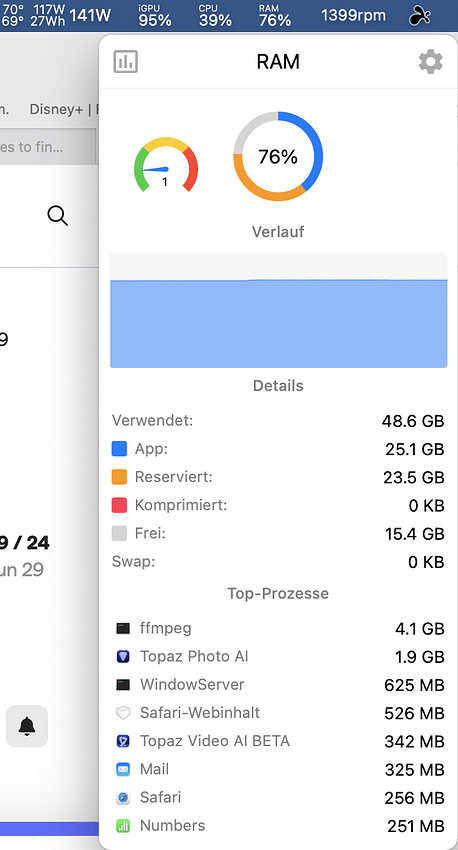458x850 pixels.
Task: Click the notification bell button
Action: [27, 726]
